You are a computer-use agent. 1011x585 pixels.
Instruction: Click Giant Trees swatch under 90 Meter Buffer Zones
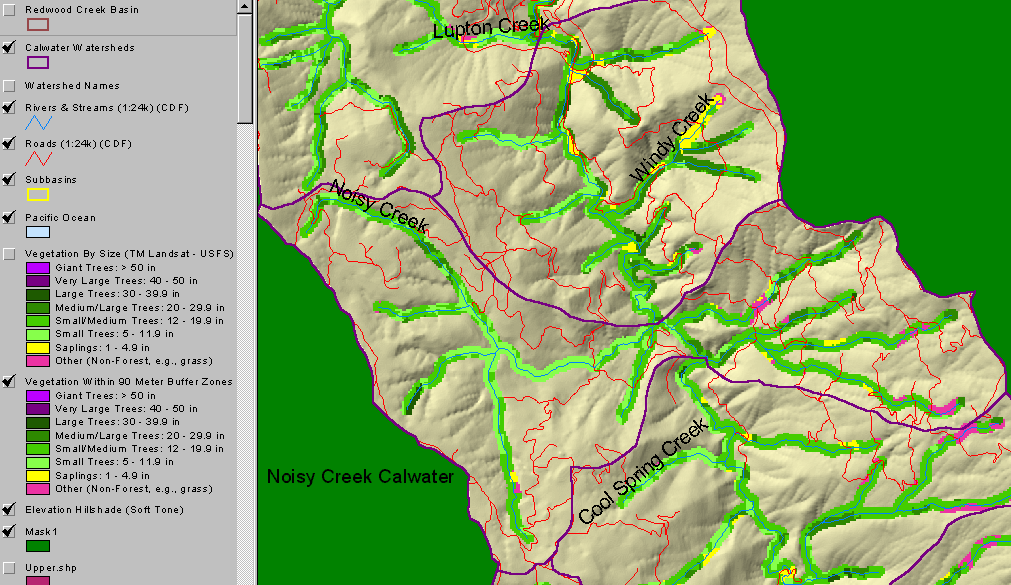coord(38,395)
